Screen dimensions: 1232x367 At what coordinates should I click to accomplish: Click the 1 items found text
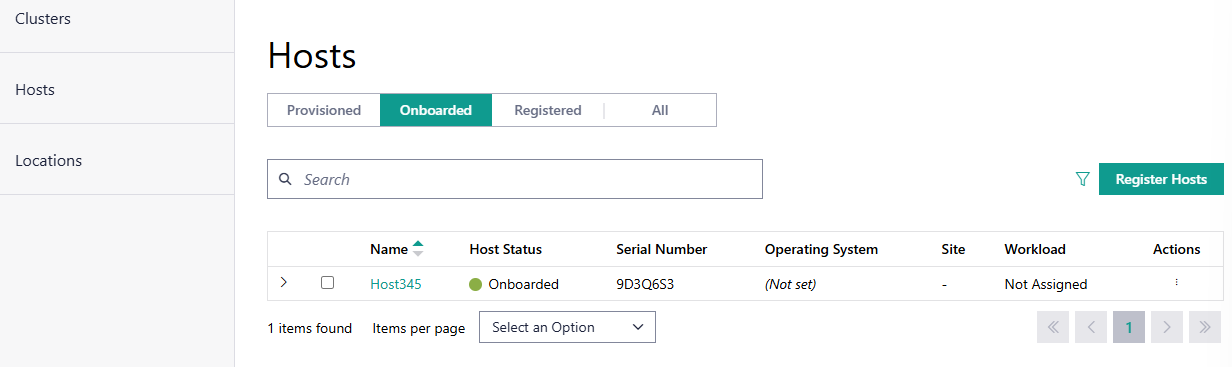click(310, 328)
